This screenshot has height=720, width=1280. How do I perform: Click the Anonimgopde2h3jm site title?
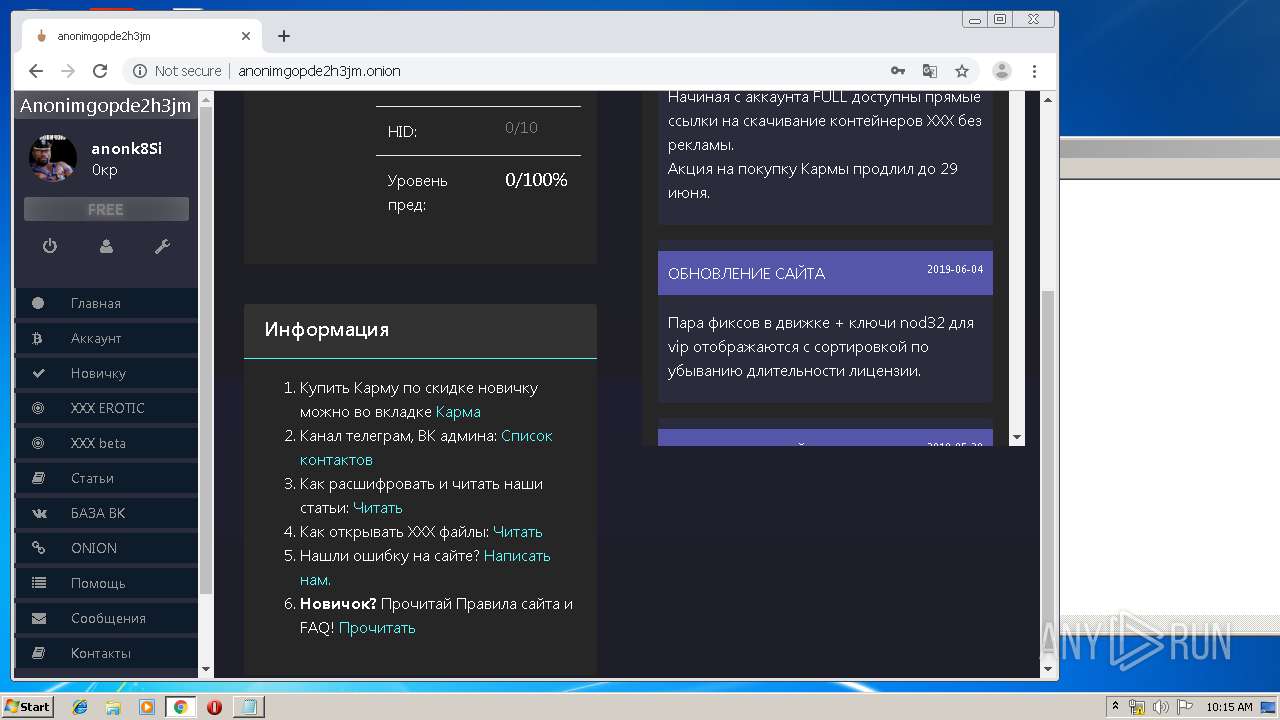[105, 105]
